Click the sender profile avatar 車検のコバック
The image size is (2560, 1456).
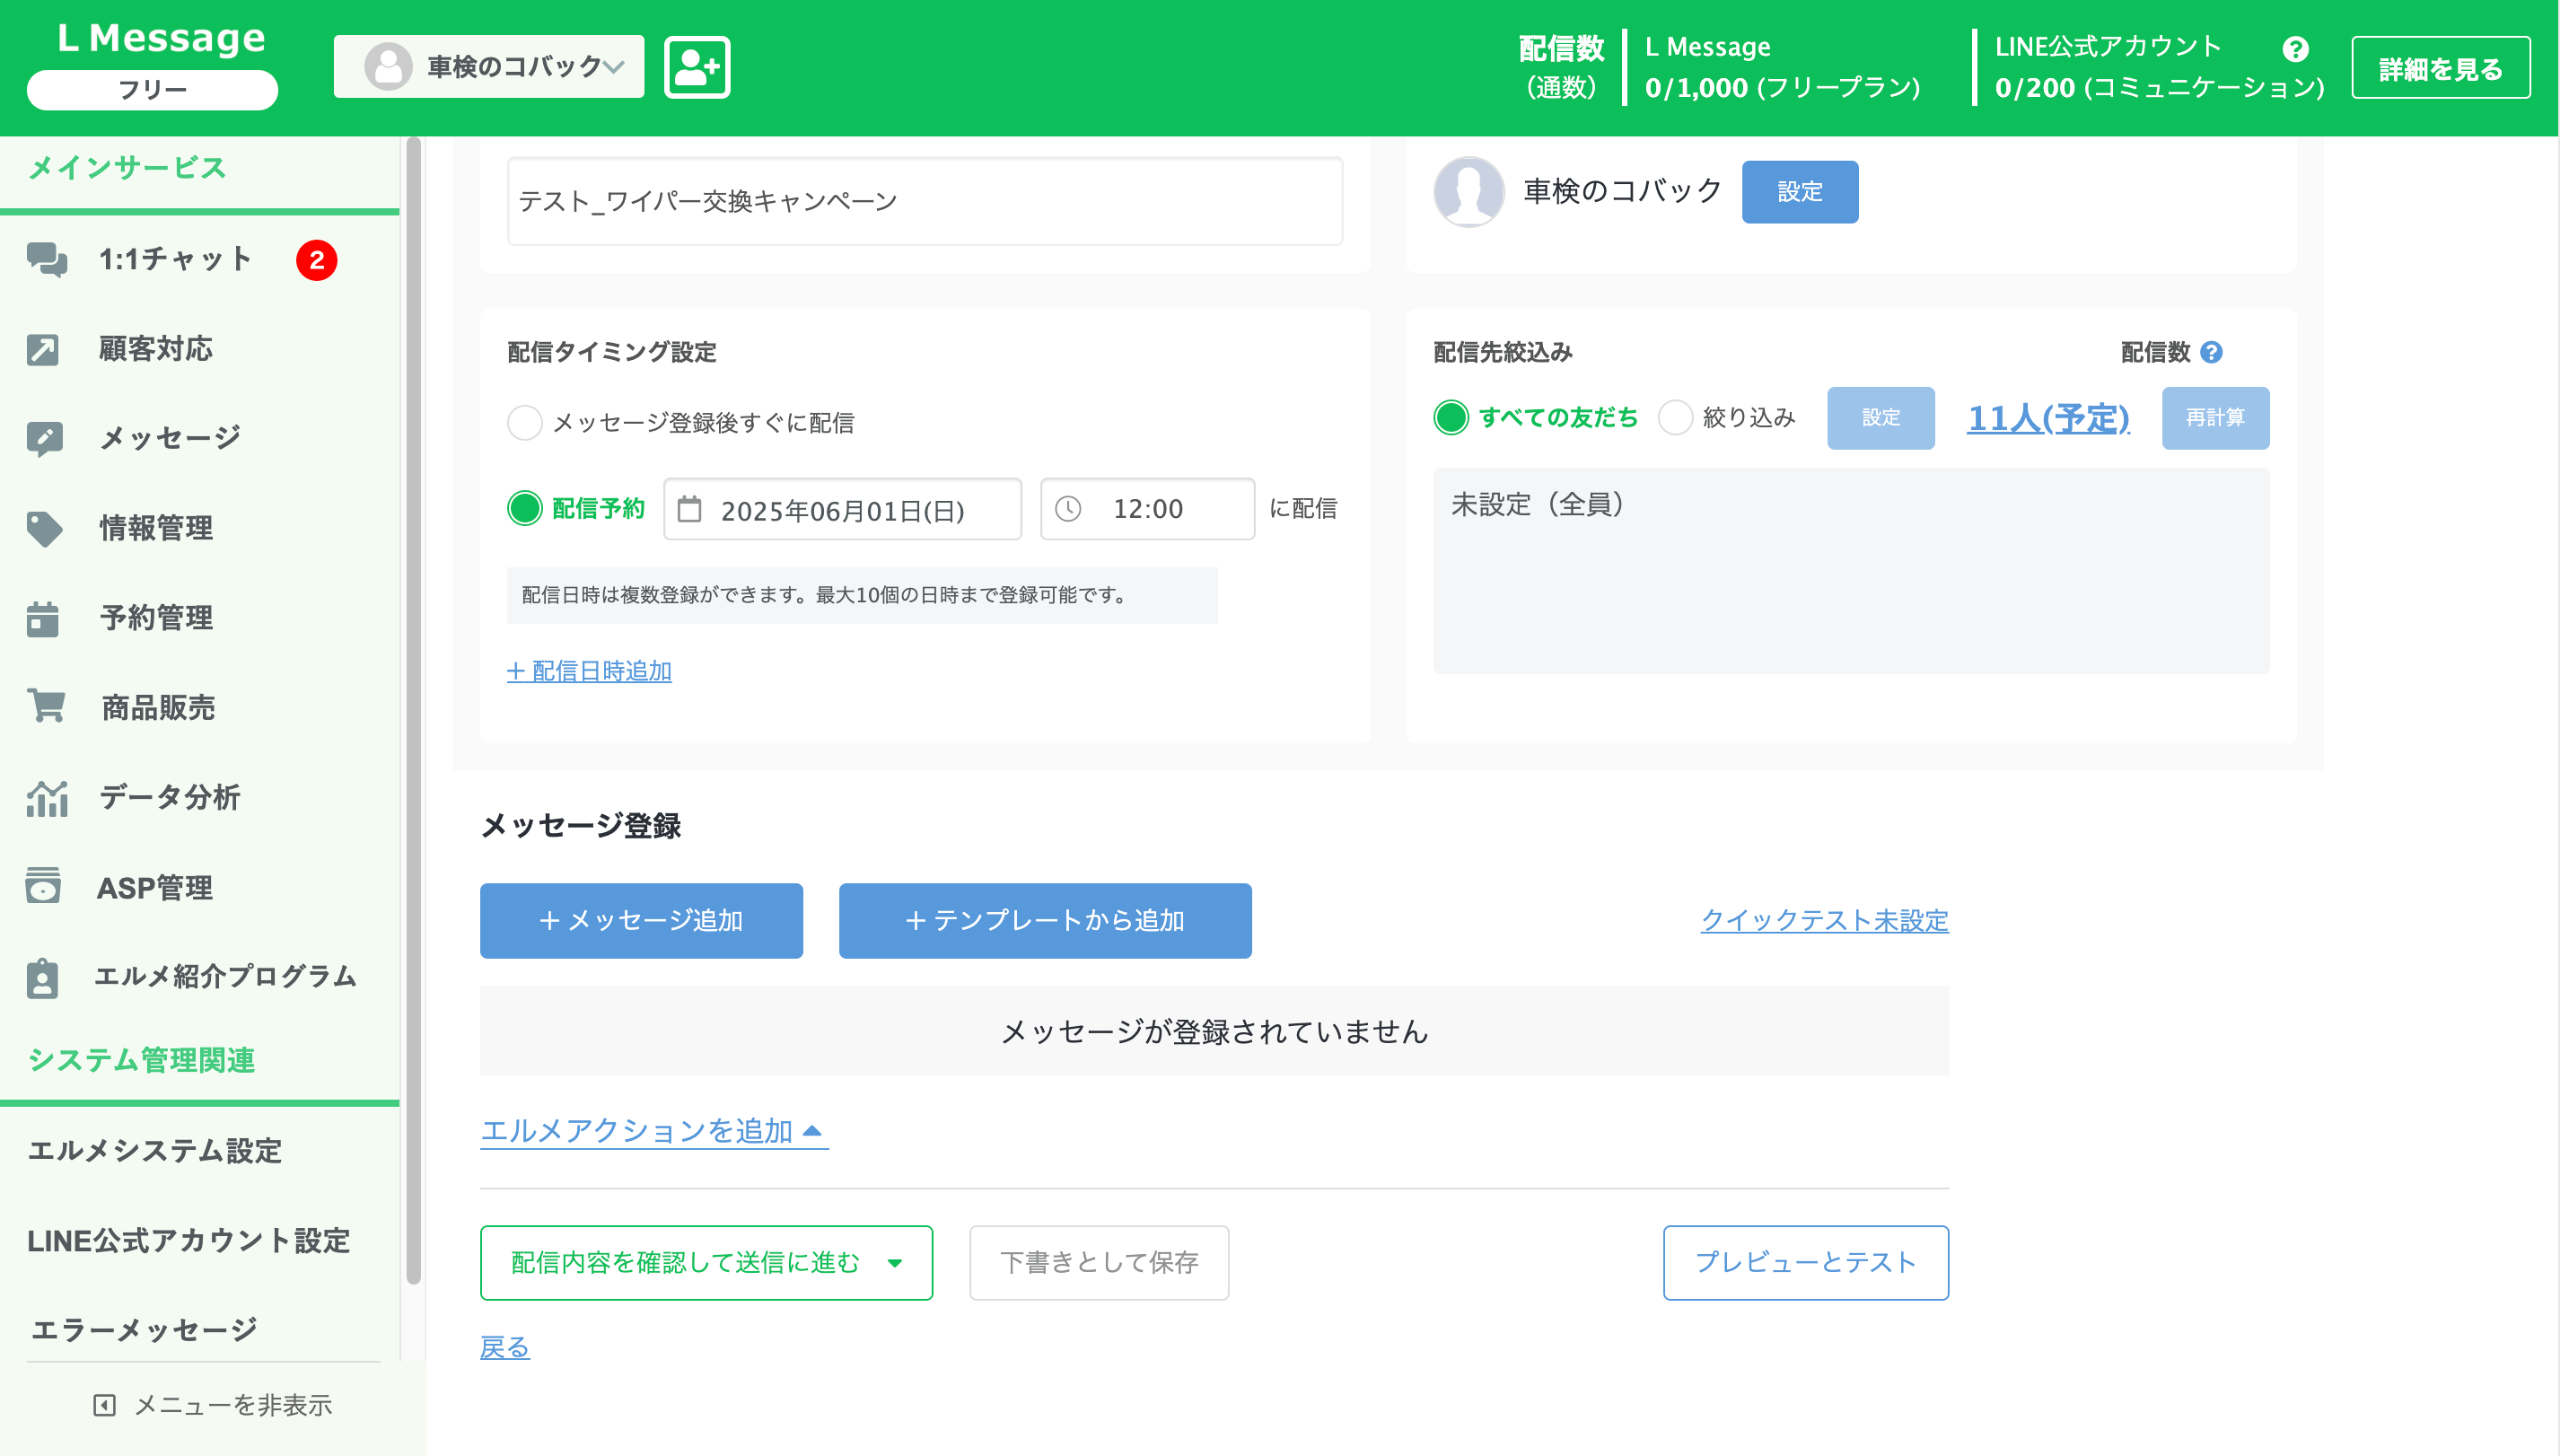[x=1468, y=191]
